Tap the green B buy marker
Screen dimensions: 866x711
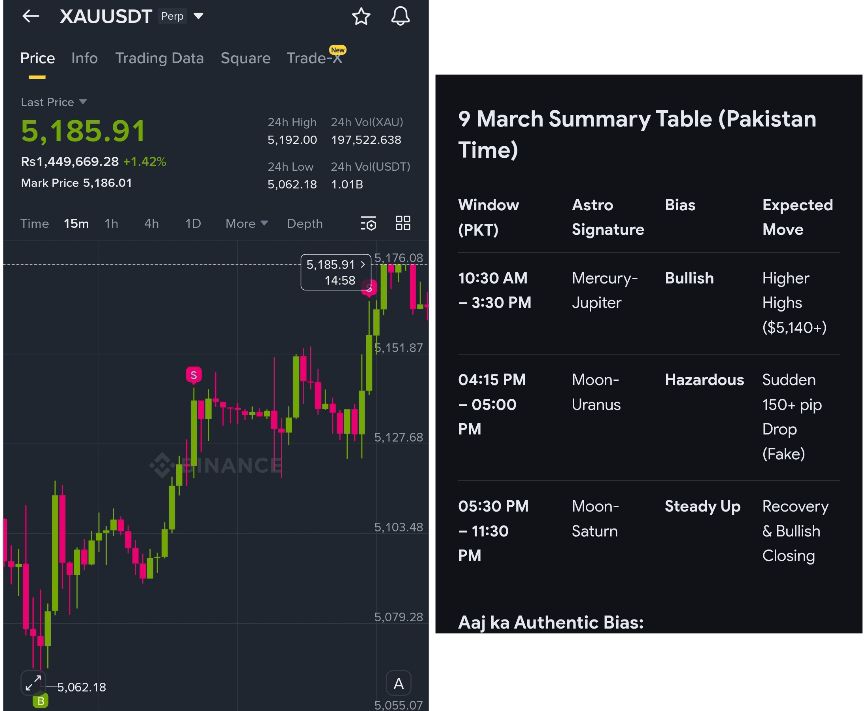click(x=41, y=702)
